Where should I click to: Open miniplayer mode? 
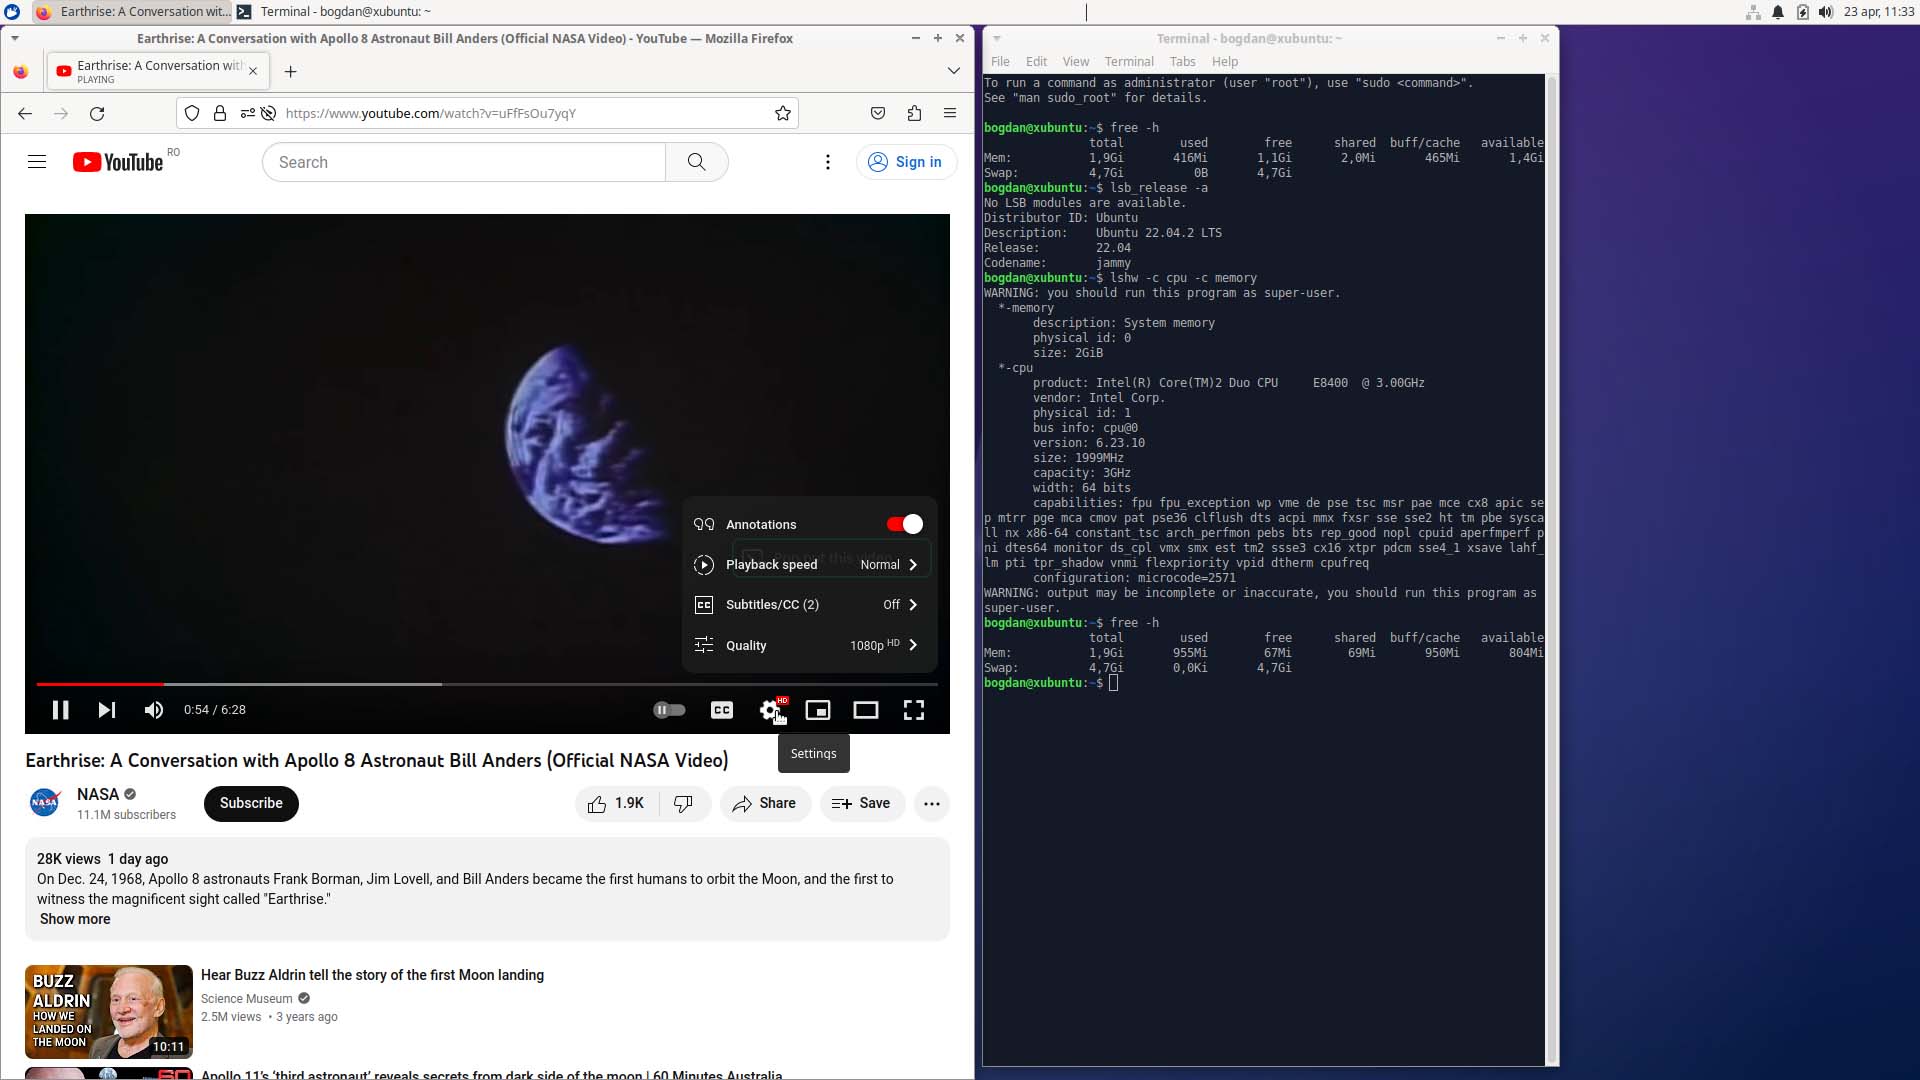click(818, 710)
